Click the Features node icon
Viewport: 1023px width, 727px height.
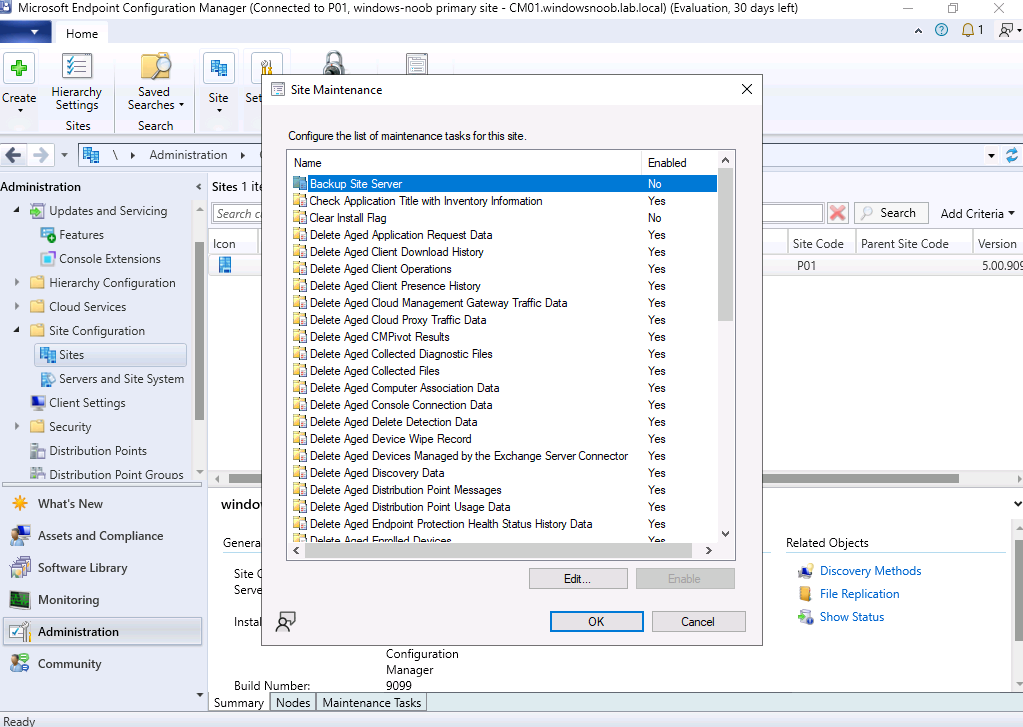click(x=48, y=235)
